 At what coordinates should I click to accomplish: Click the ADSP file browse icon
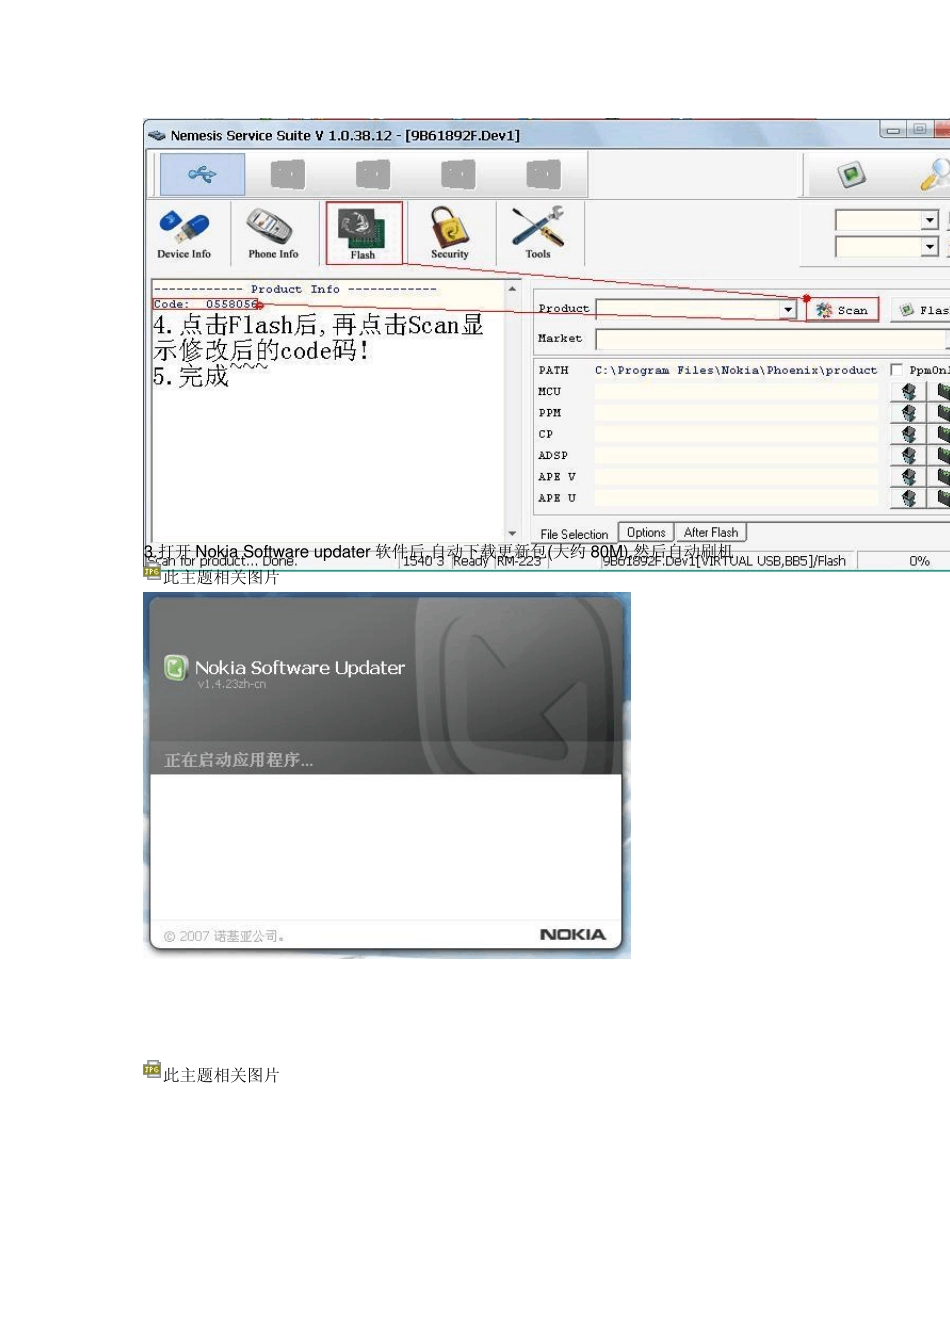[908, 455]
